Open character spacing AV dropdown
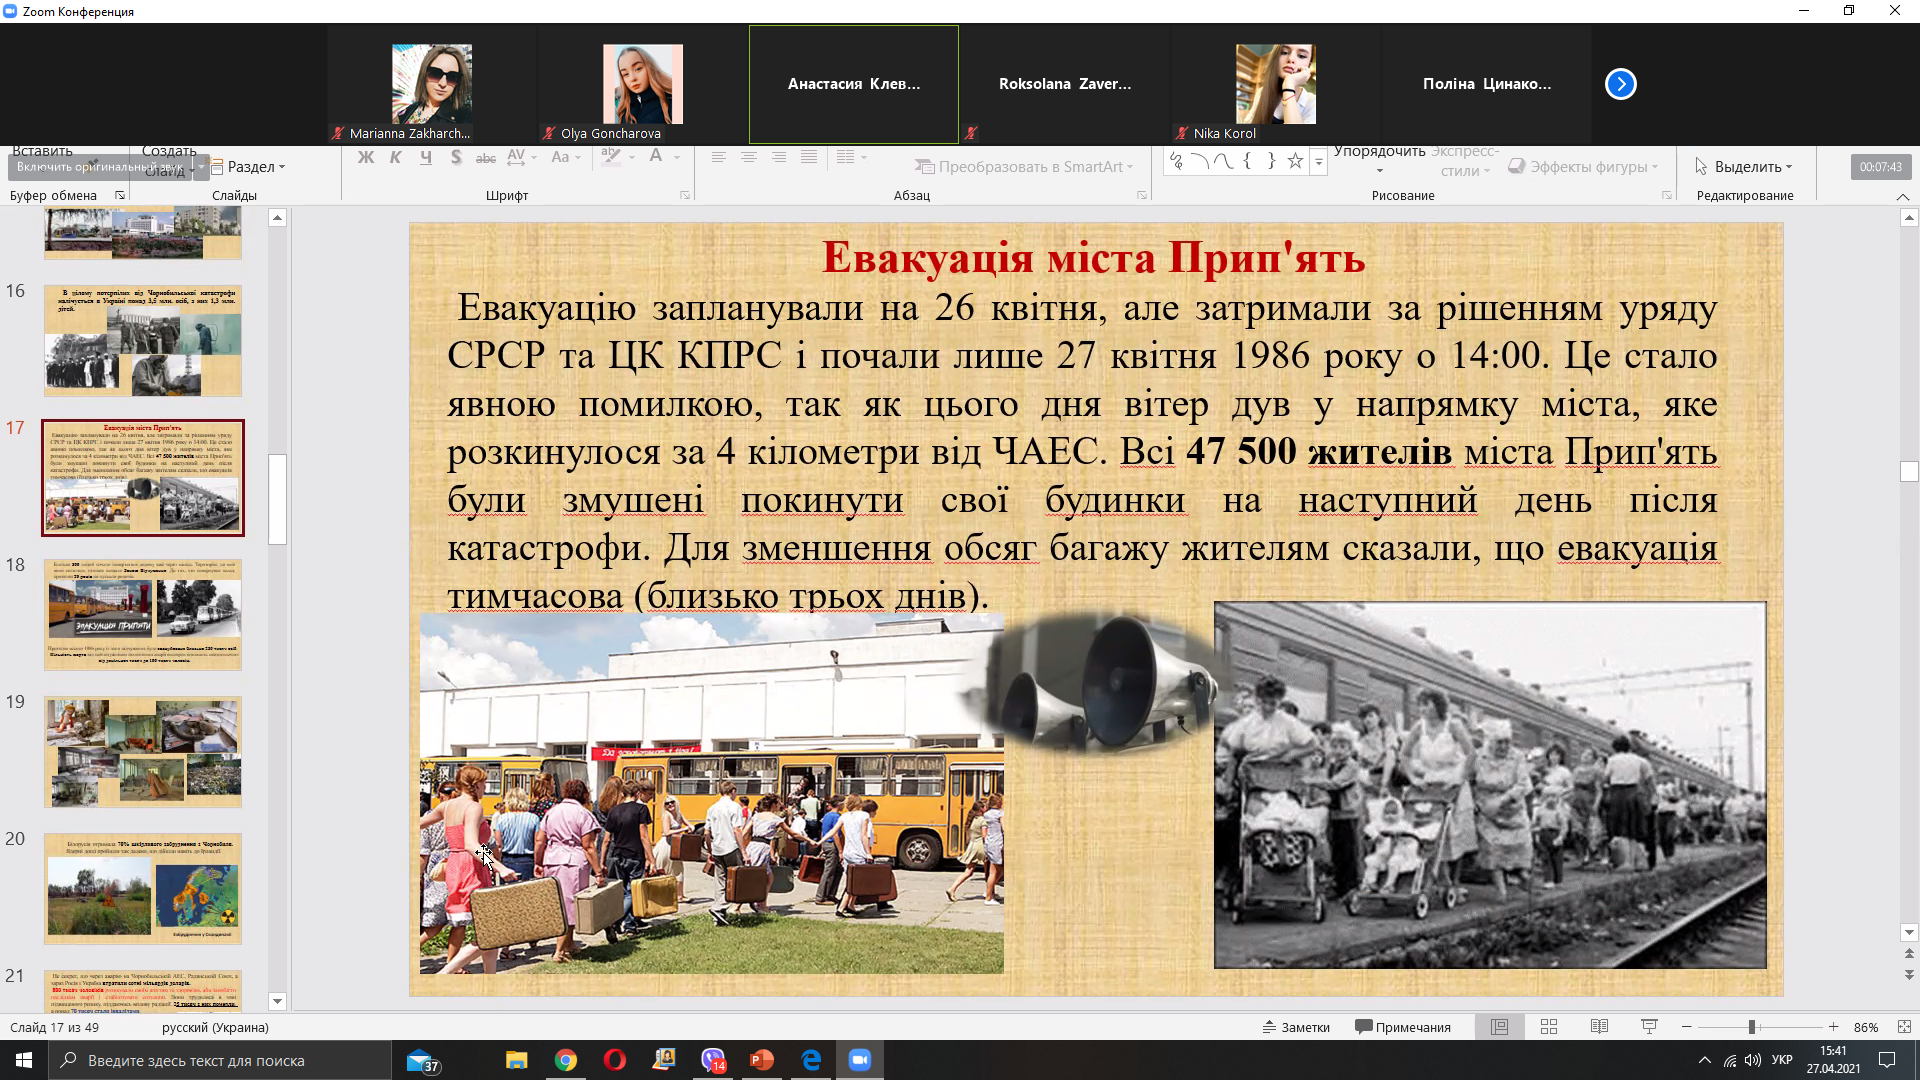 [522, 158]
